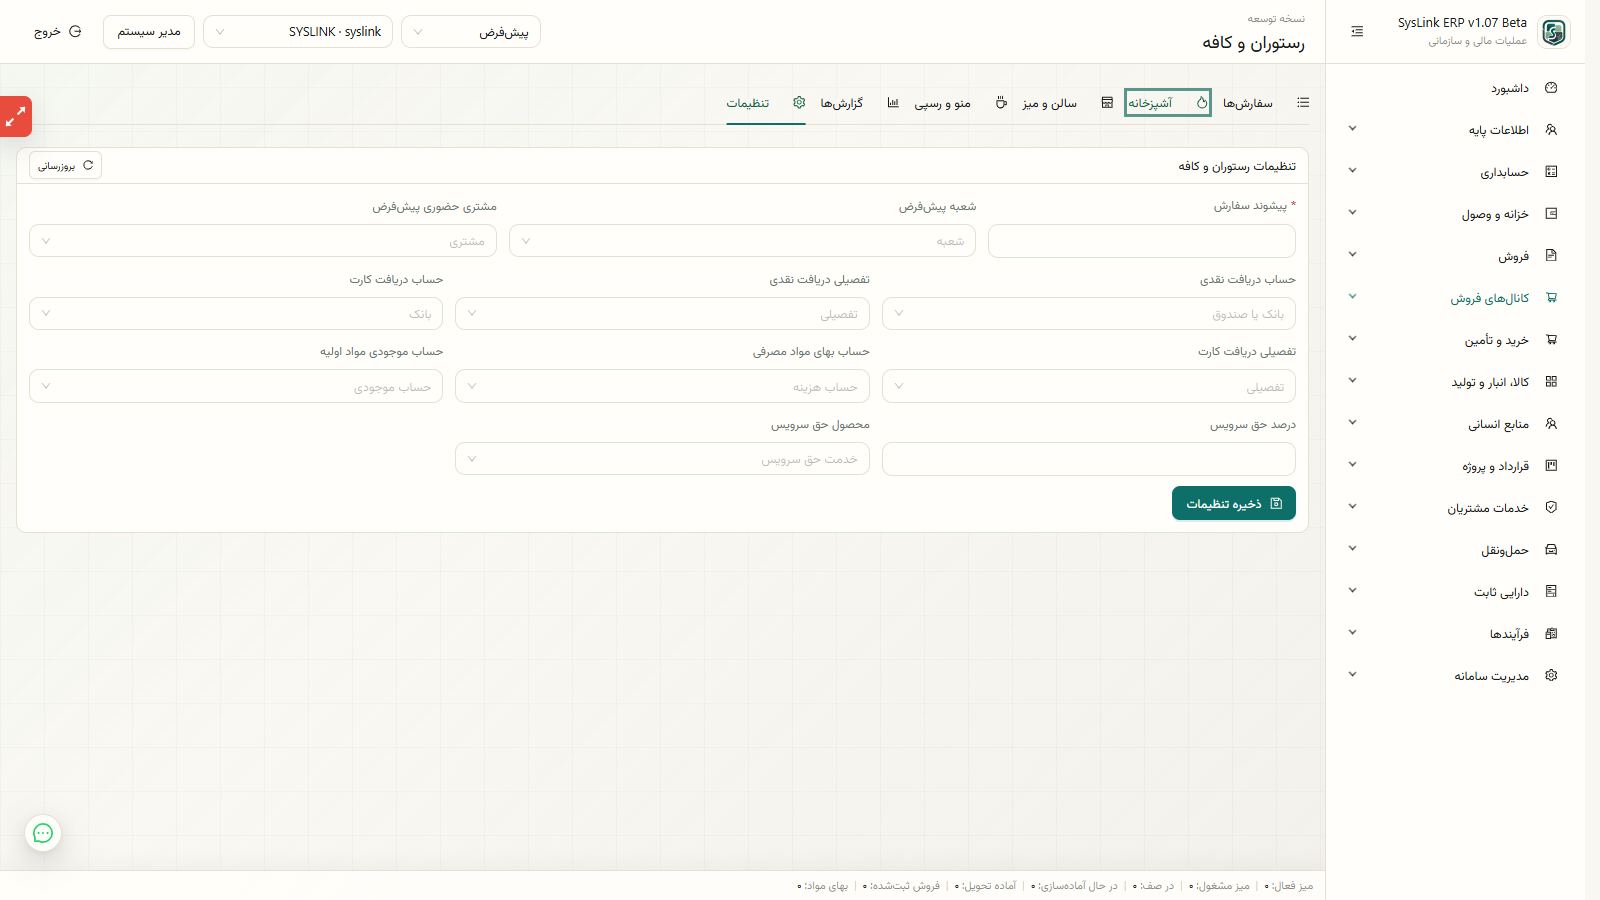Click the حمل‌ونقل vehicle icon

1551,550
